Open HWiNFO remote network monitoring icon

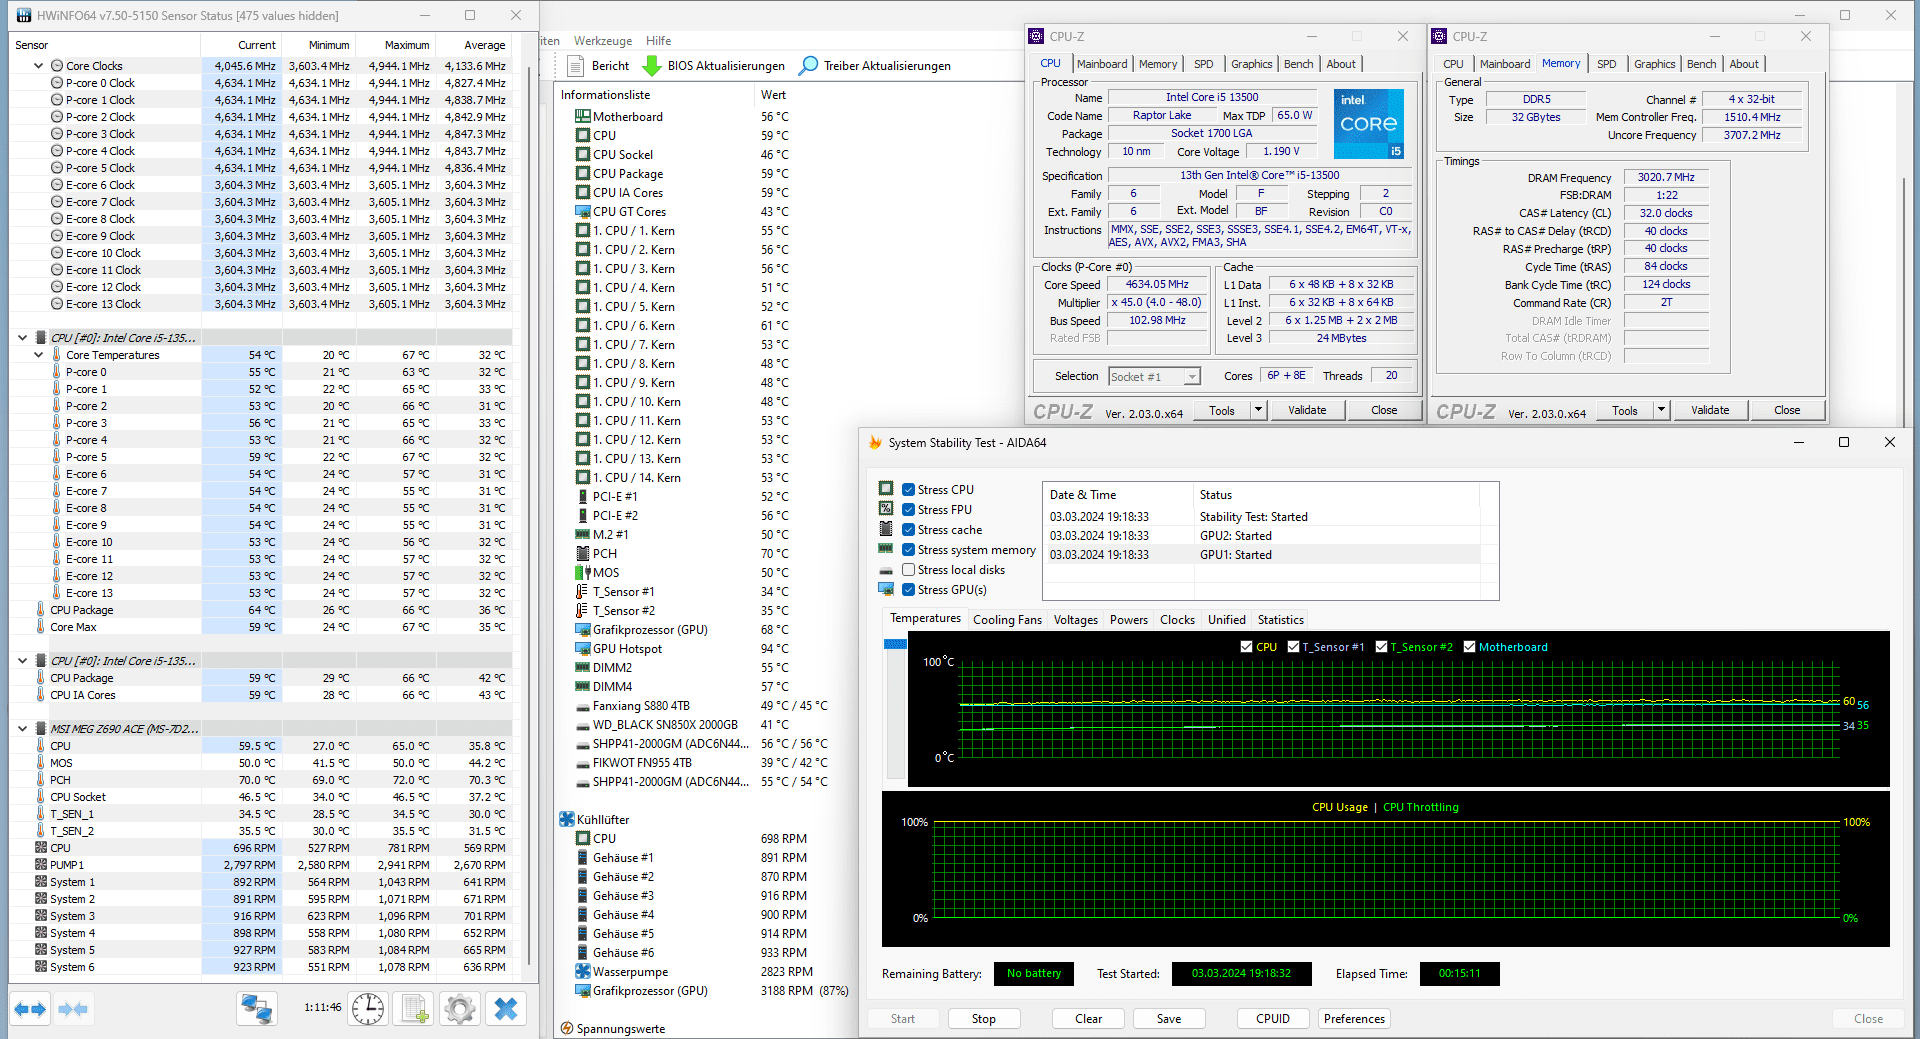pyautogui.click(x=257, y=1009)
